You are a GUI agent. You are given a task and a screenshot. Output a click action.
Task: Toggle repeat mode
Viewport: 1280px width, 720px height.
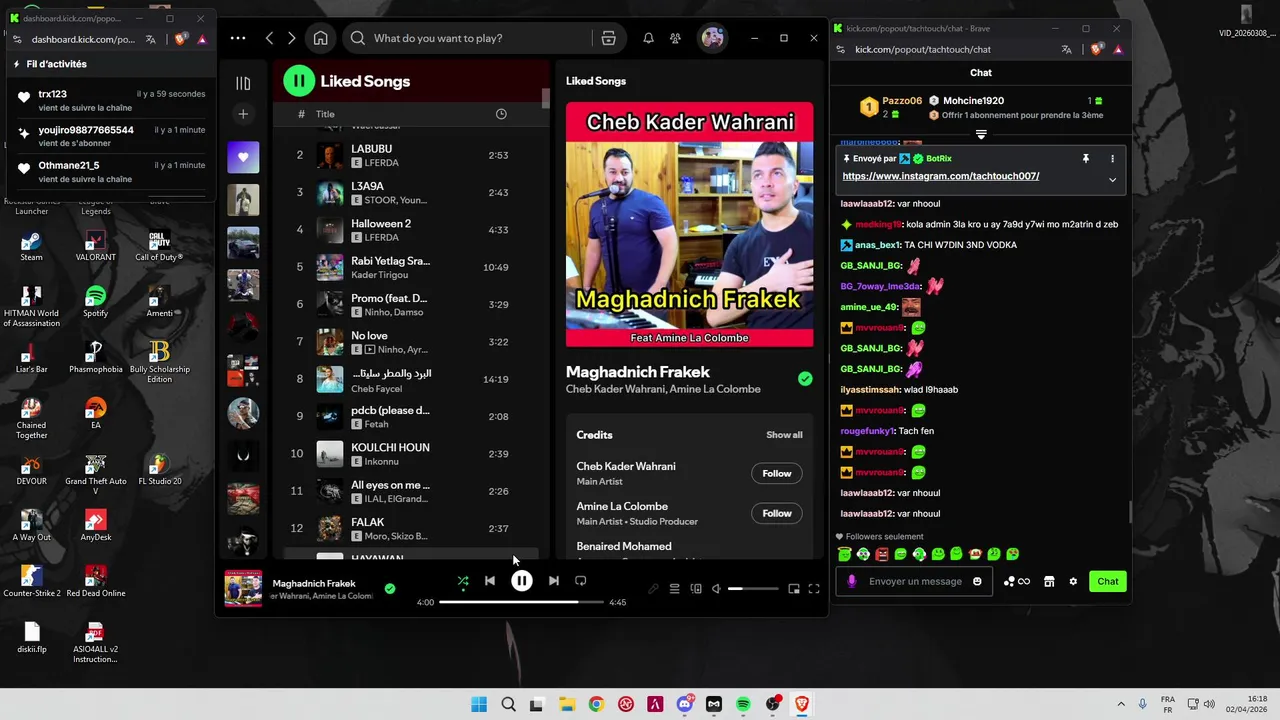coord(581,580)
